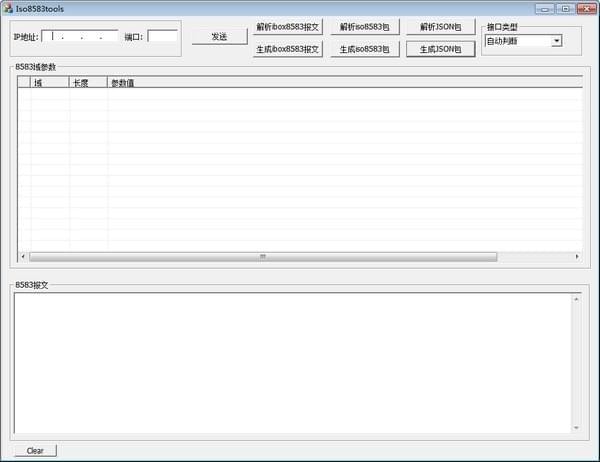Click the 发送 send button

coord(219,37)
